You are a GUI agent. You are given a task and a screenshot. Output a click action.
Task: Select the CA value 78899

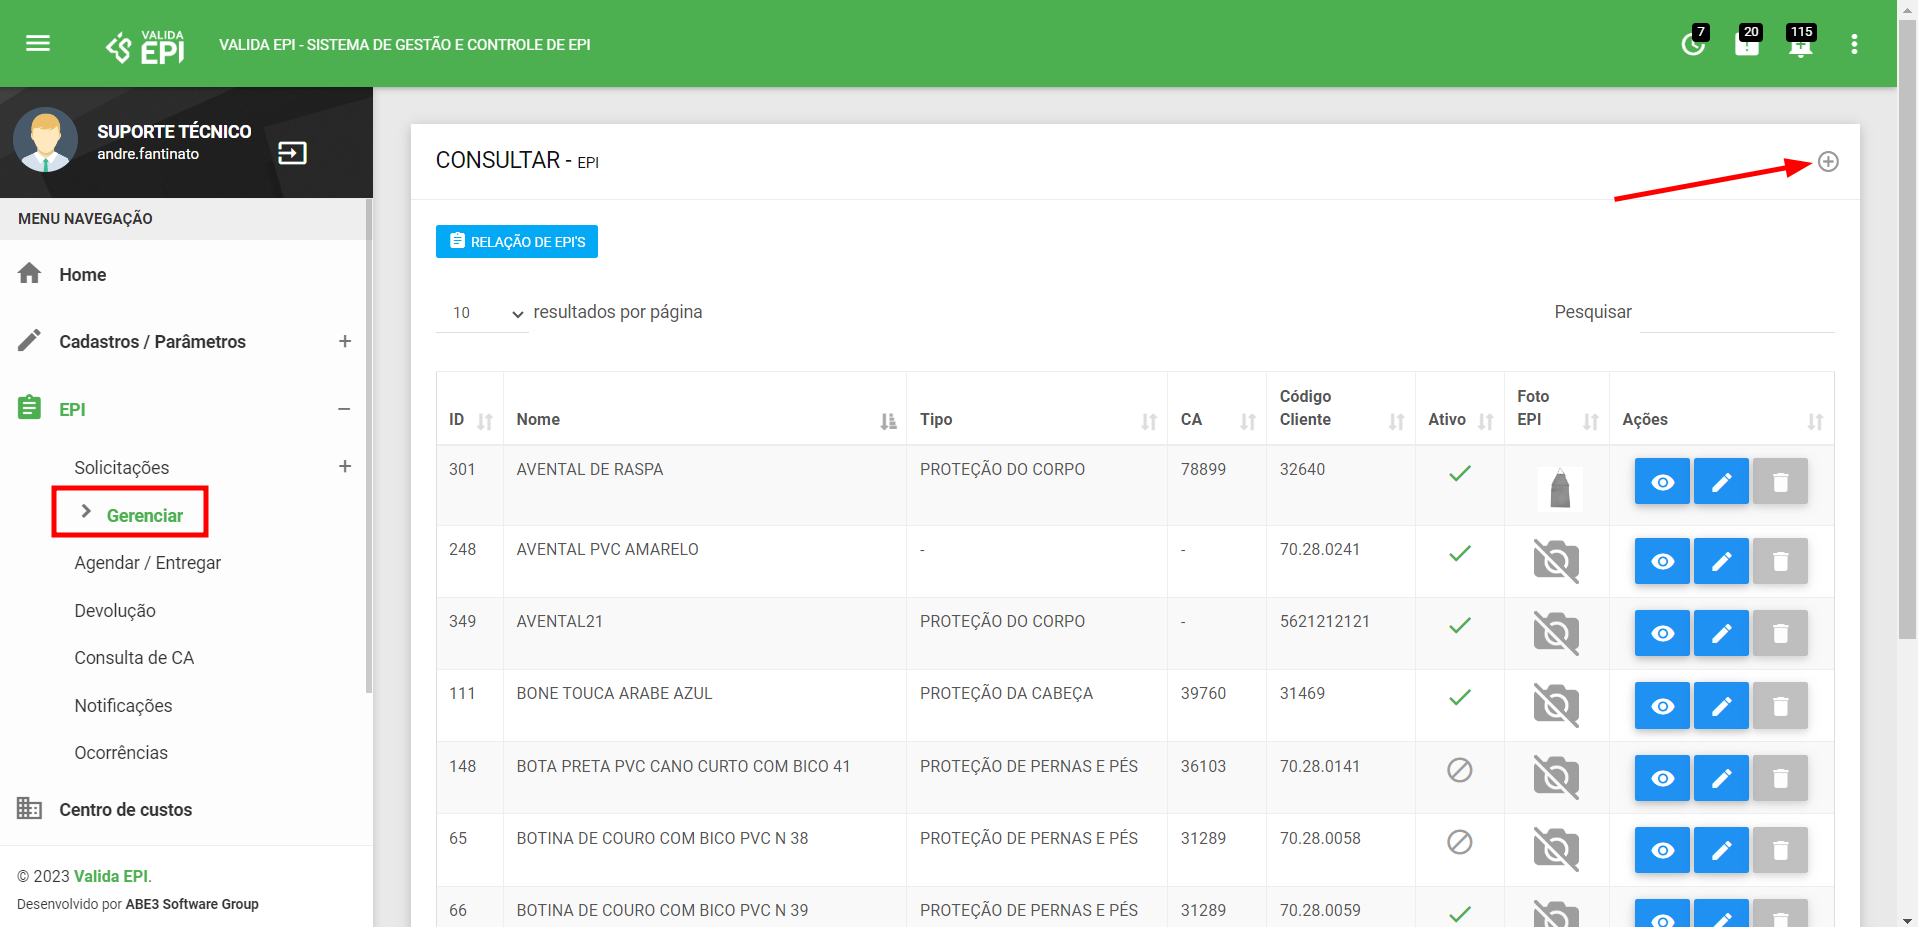pyautogui.click(x=1203, y=469)
